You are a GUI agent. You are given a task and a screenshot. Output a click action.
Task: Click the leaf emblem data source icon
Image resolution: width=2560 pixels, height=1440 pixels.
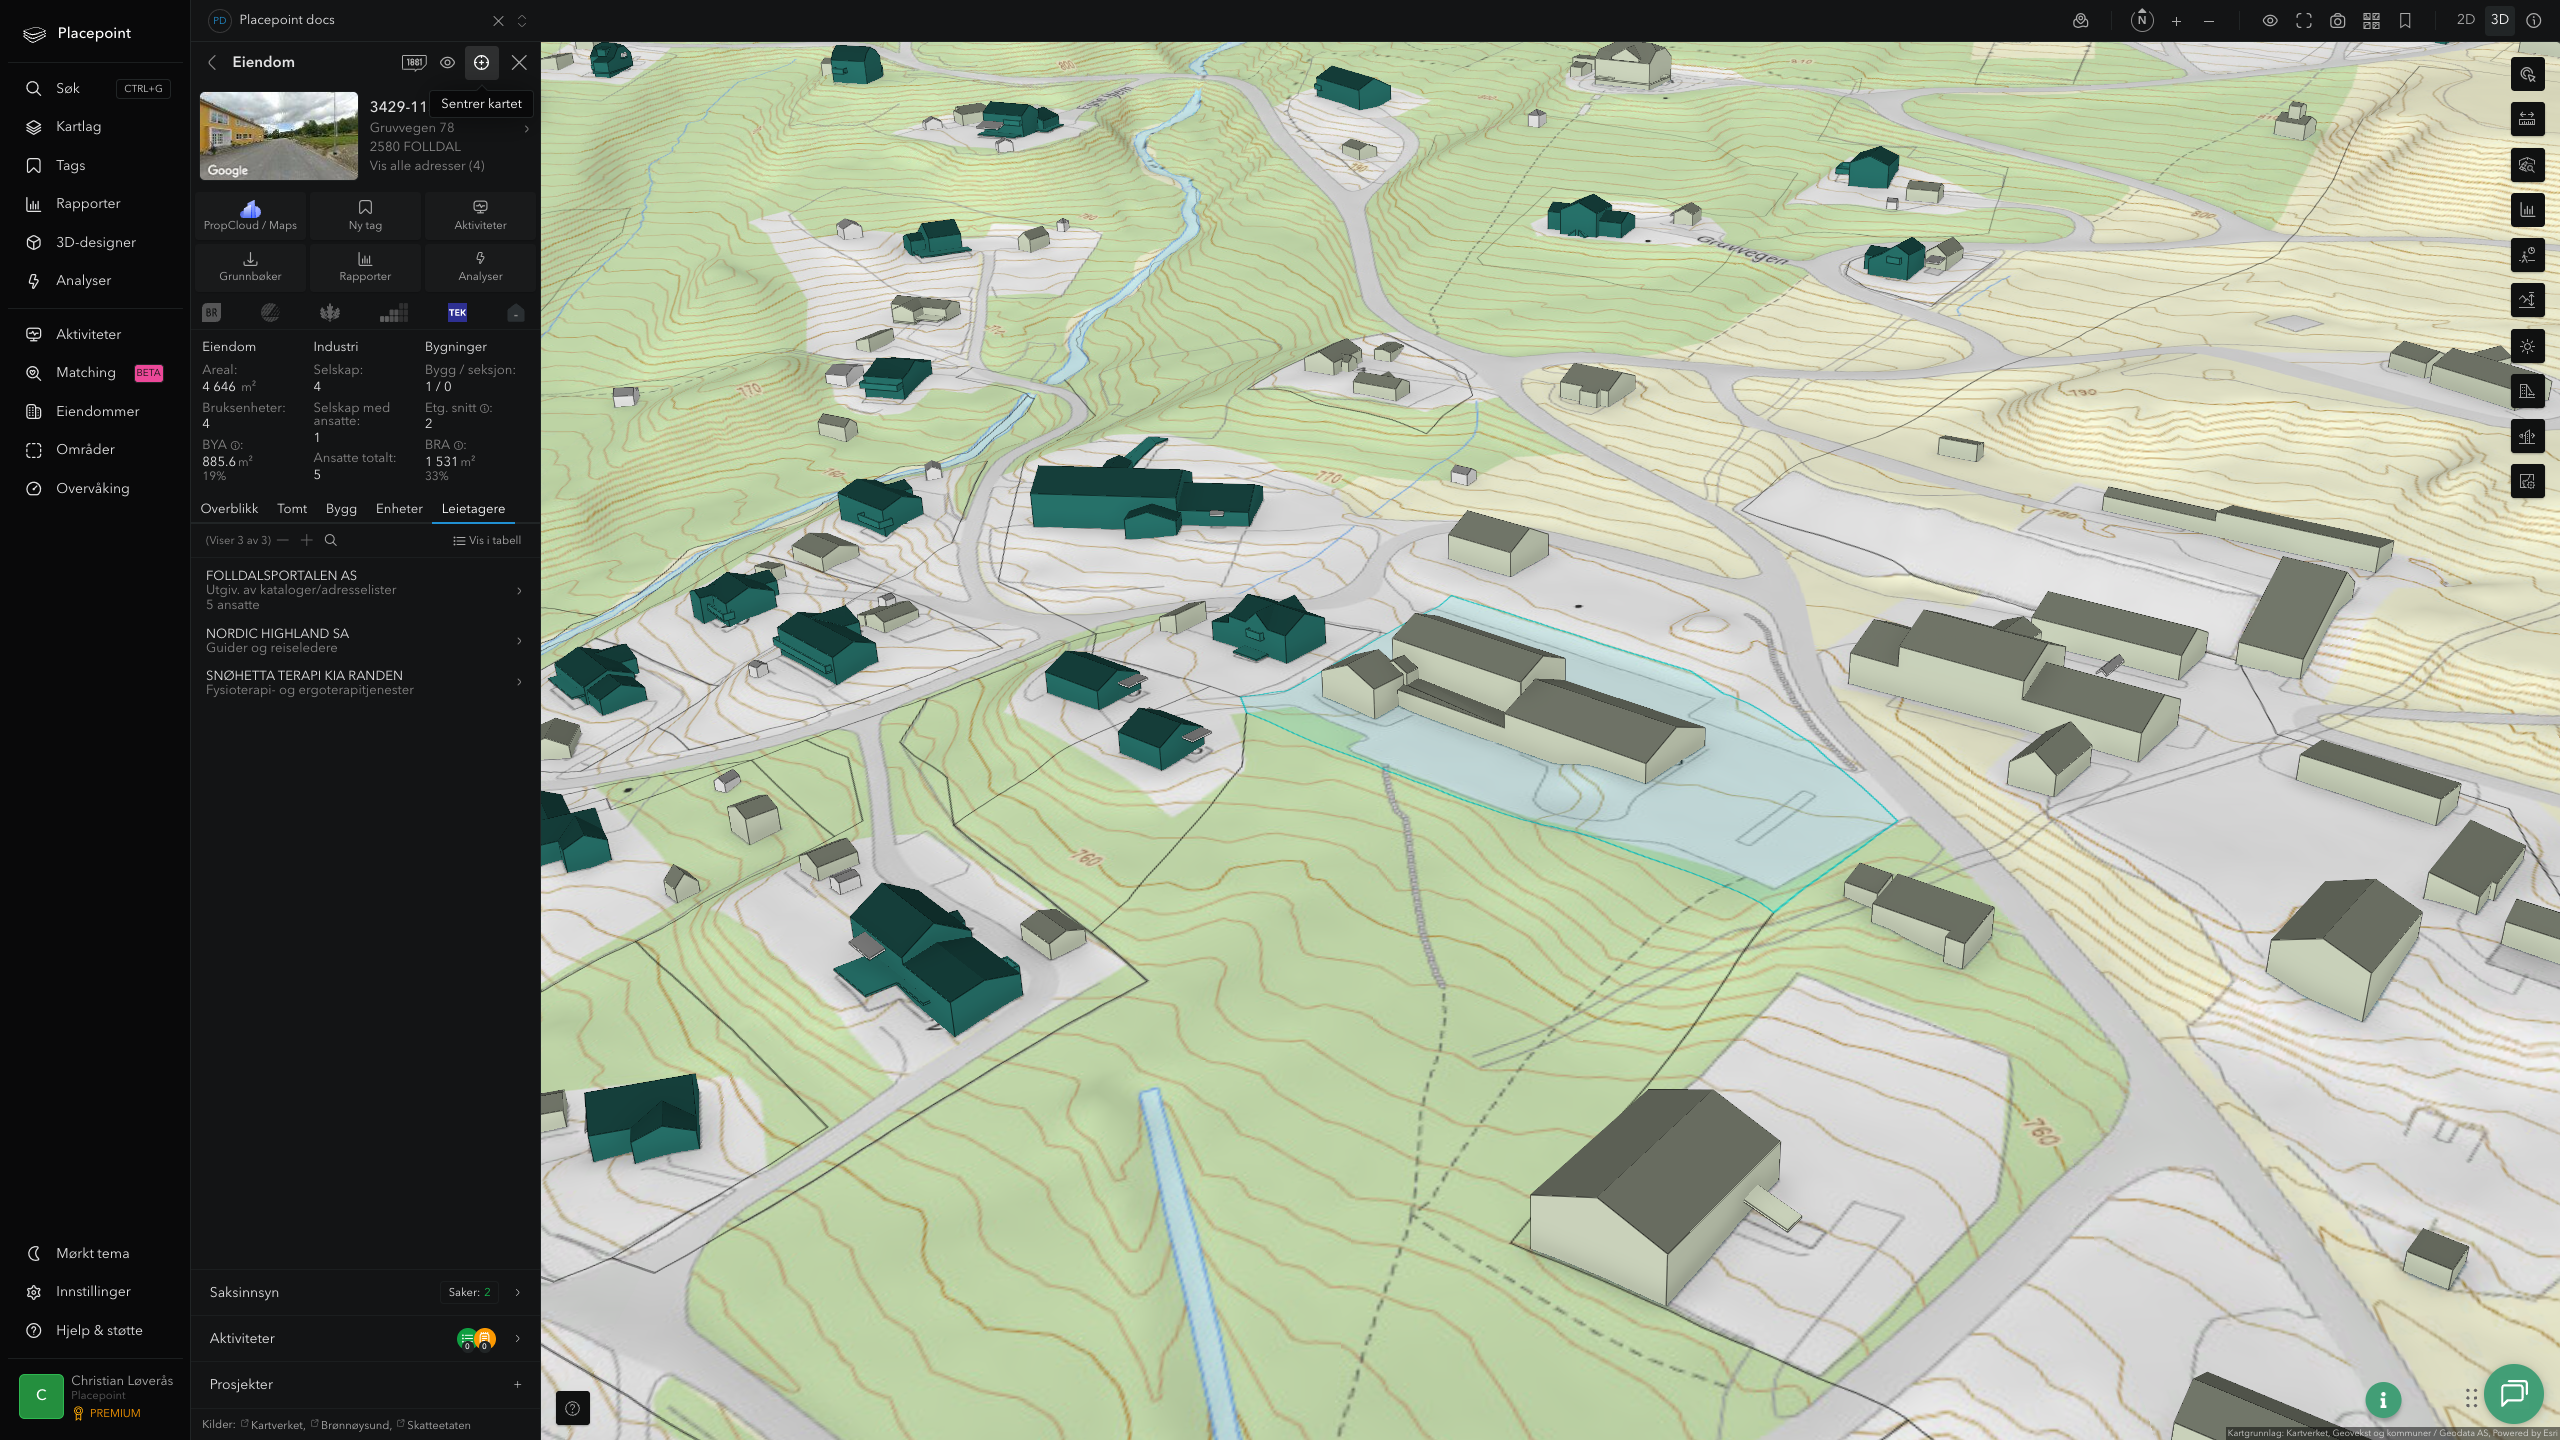(x=330, y=313)
